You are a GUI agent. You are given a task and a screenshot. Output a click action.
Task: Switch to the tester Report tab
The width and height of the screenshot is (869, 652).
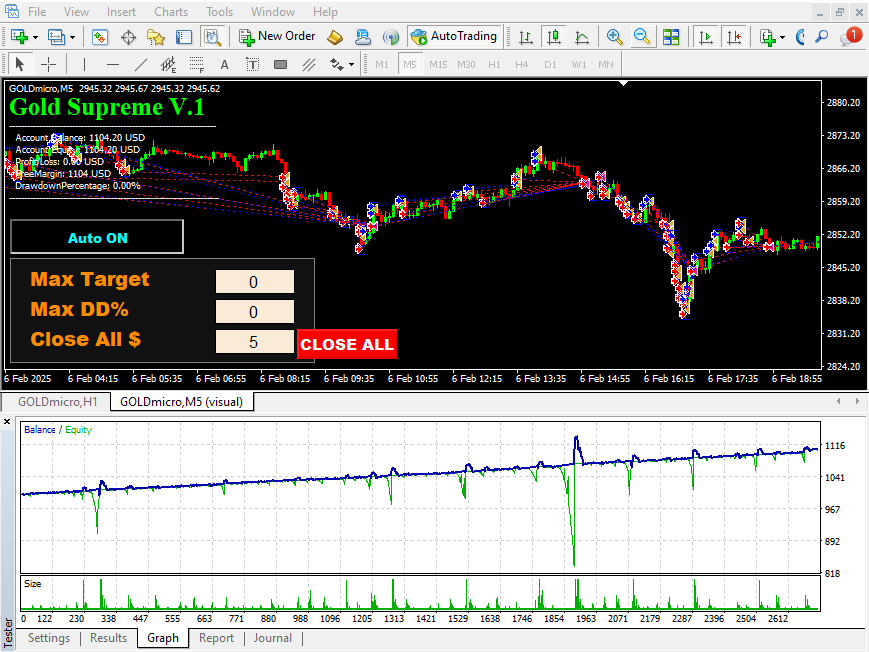[x=216, y=638]
